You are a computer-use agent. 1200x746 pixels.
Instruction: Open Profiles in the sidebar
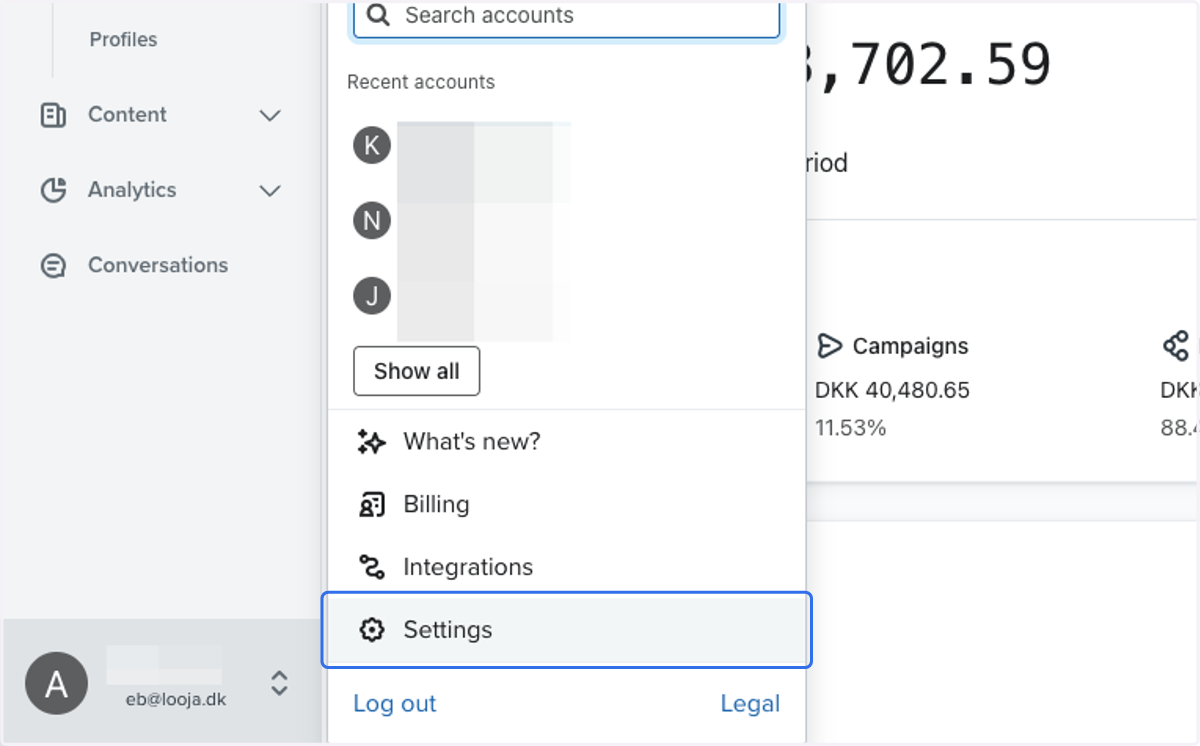123,39
